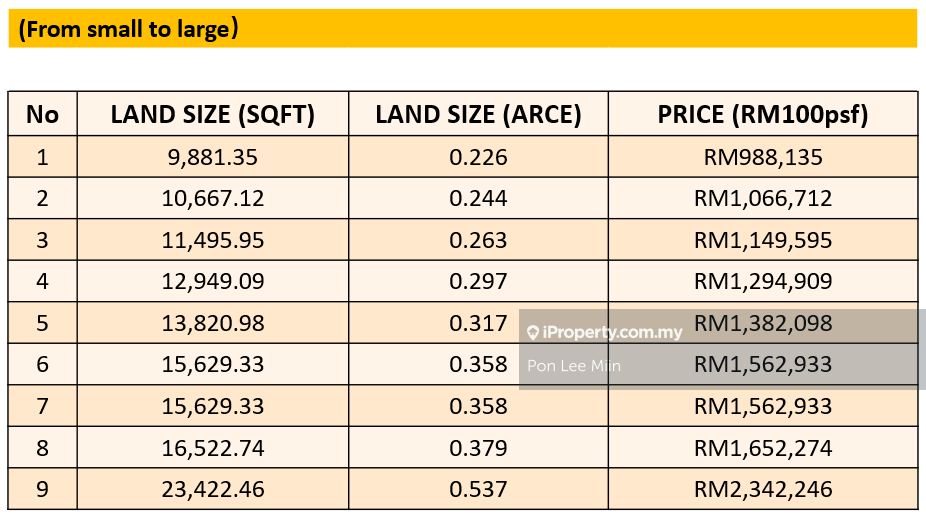
Task: Click the 12,949.09 land size cell
Action: coord(213,281)
